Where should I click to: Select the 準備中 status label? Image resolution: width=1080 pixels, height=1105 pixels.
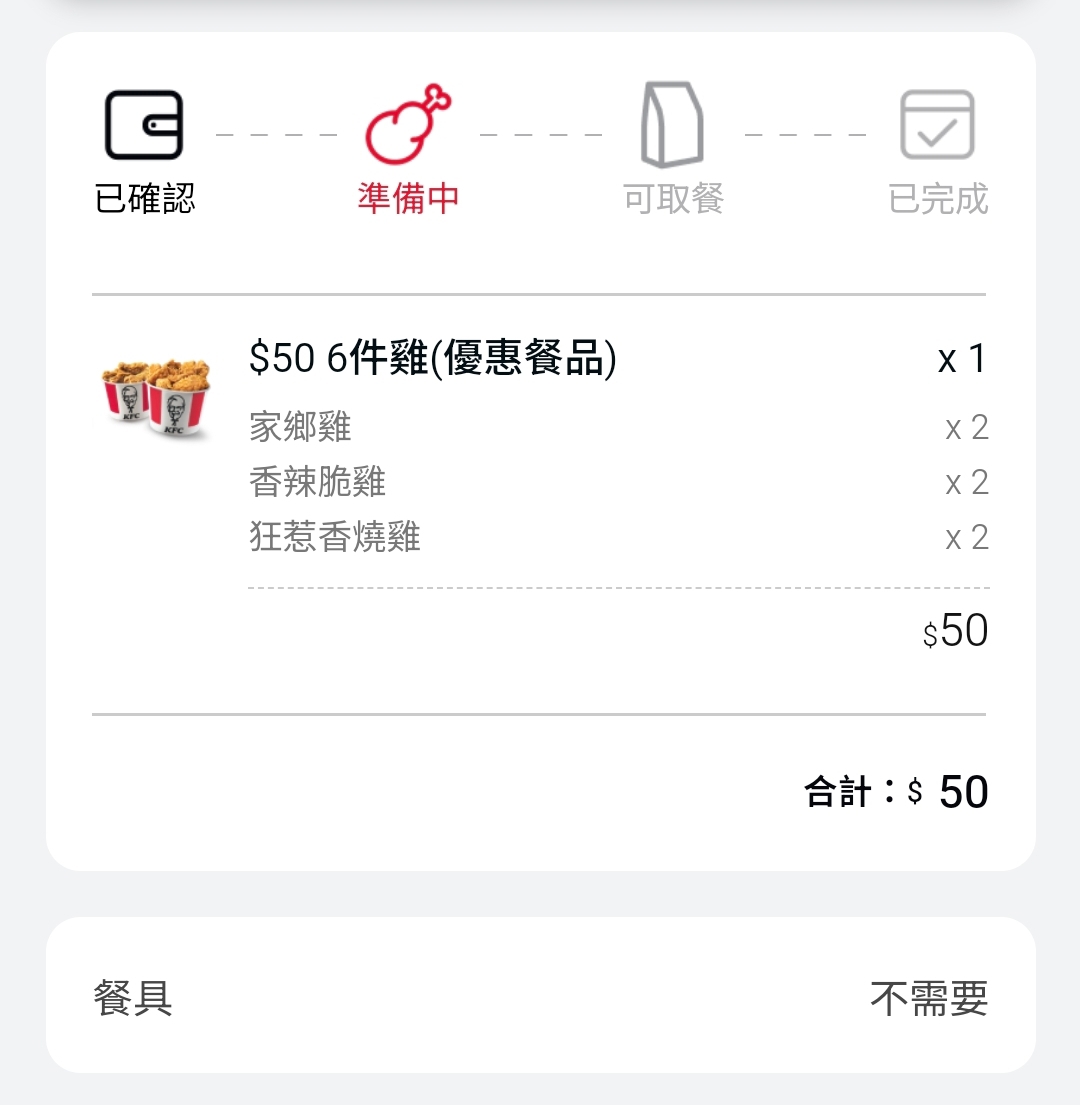(x=408, y=198)
